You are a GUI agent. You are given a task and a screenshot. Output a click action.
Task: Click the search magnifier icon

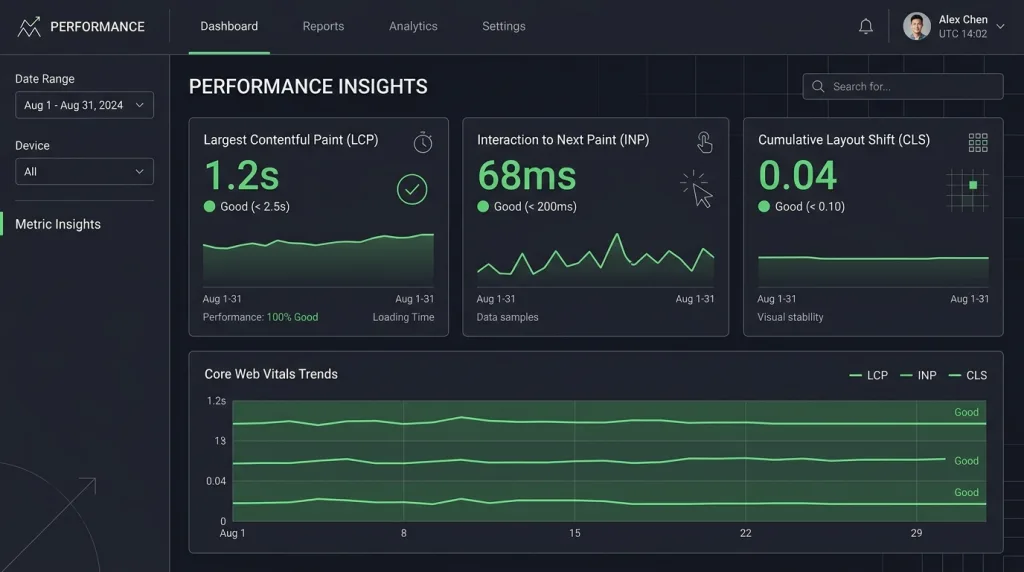(x=818, y=86)
